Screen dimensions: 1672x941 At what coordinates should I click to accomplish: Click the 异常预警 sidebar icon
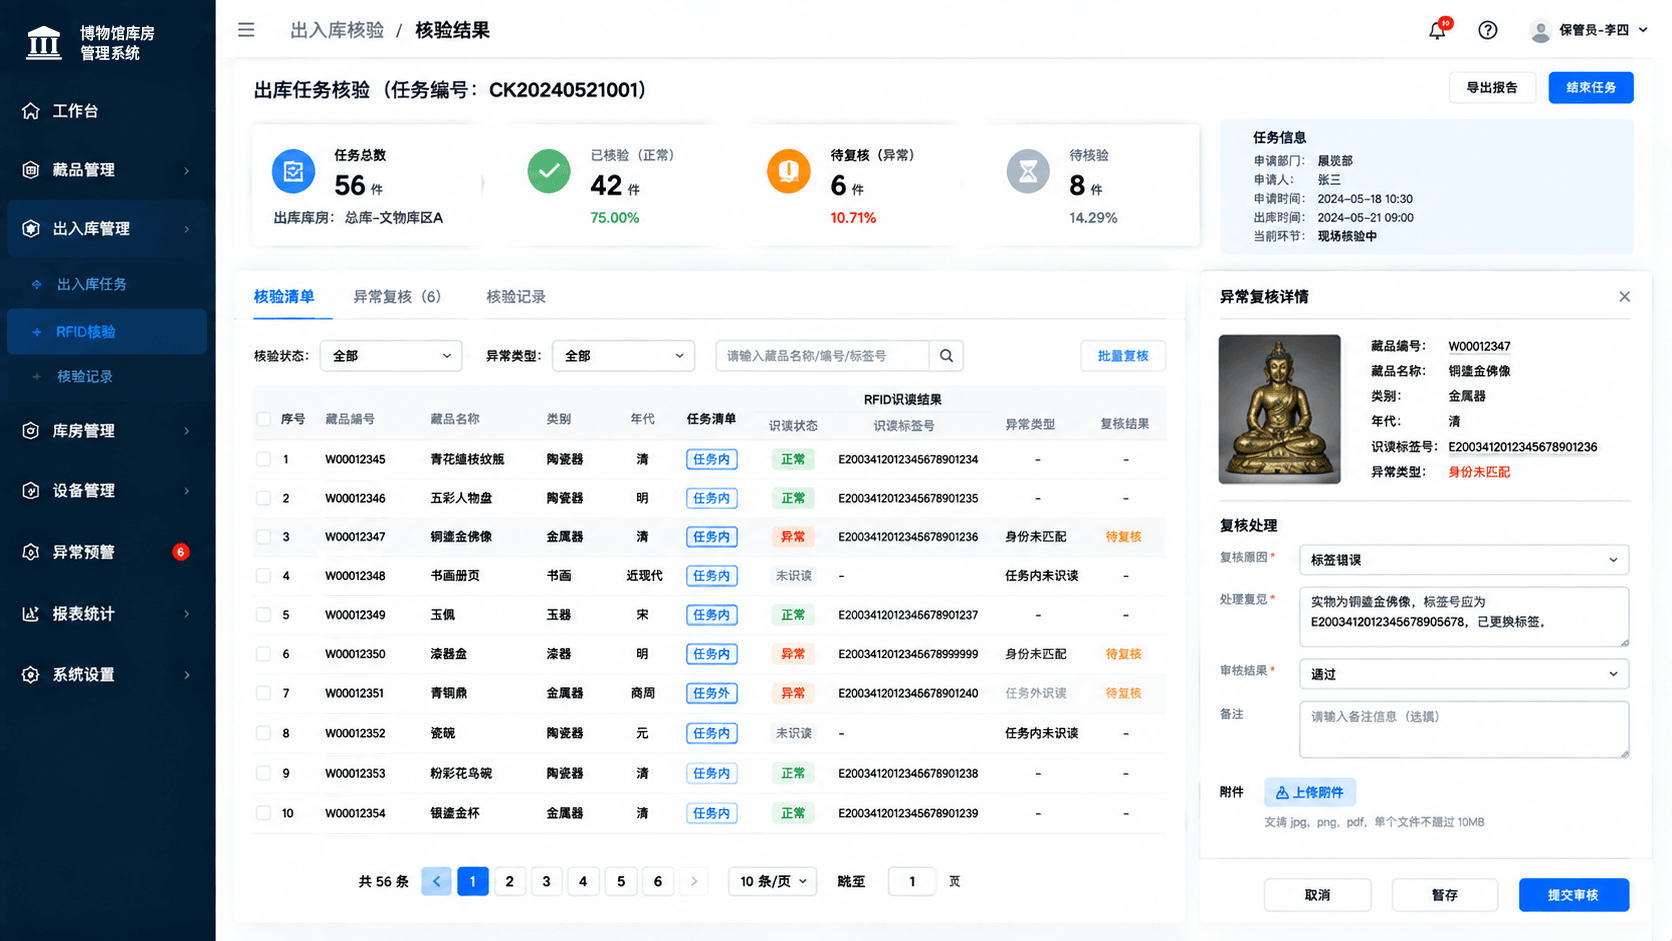[31, 552]
